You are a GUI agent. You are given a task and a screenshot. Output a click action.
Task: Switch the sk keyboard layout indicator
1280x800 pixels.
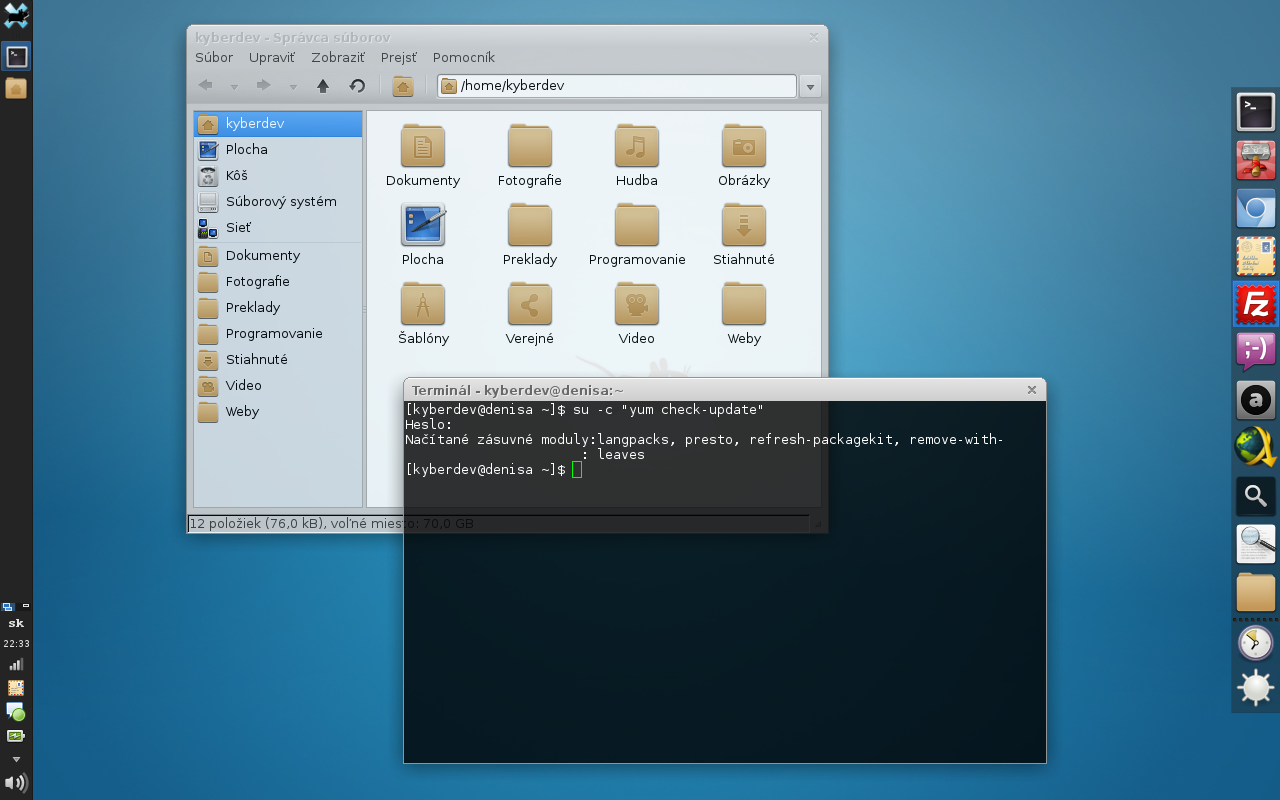16,623
